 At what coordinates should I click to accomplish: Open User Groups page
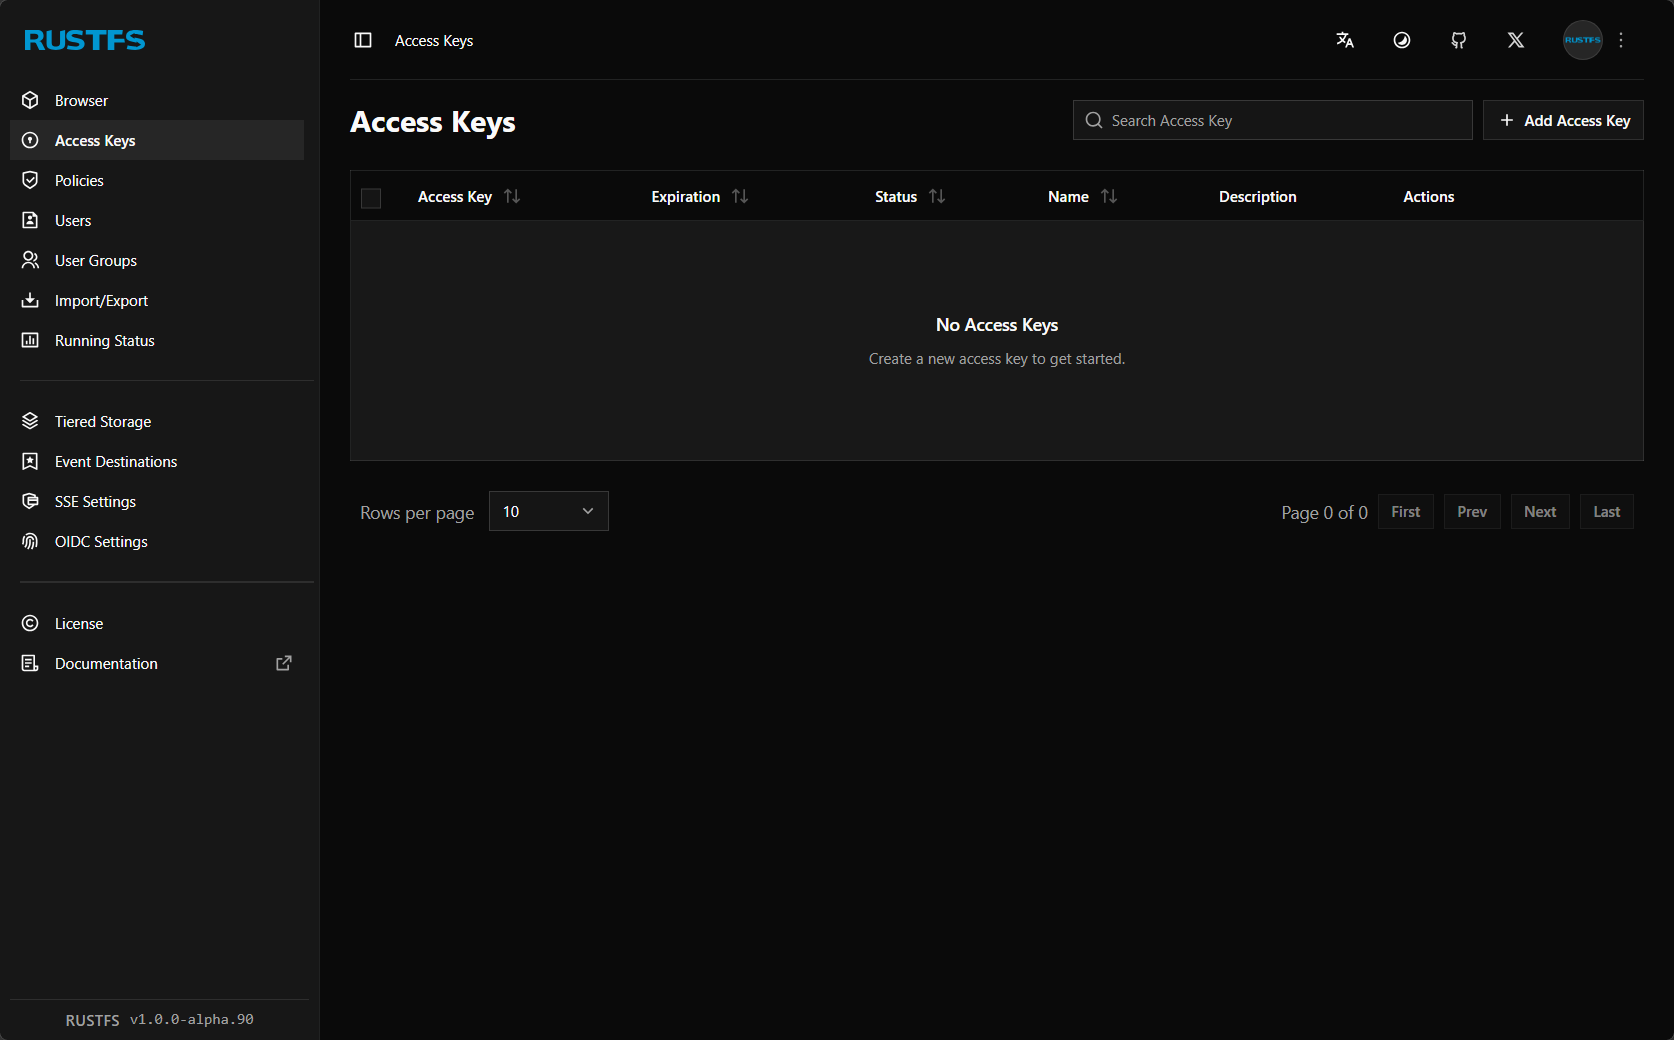tap(157, 260)
